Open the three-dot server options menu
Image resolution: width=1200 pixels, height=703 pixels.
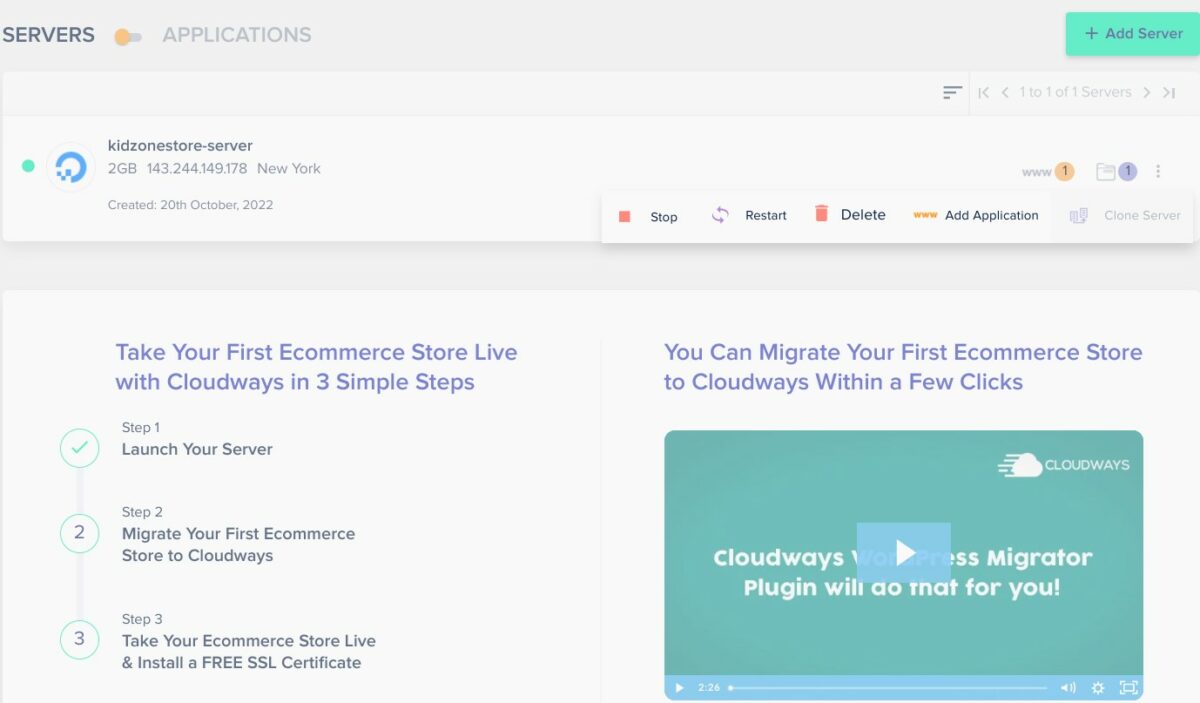(1158, 172)
